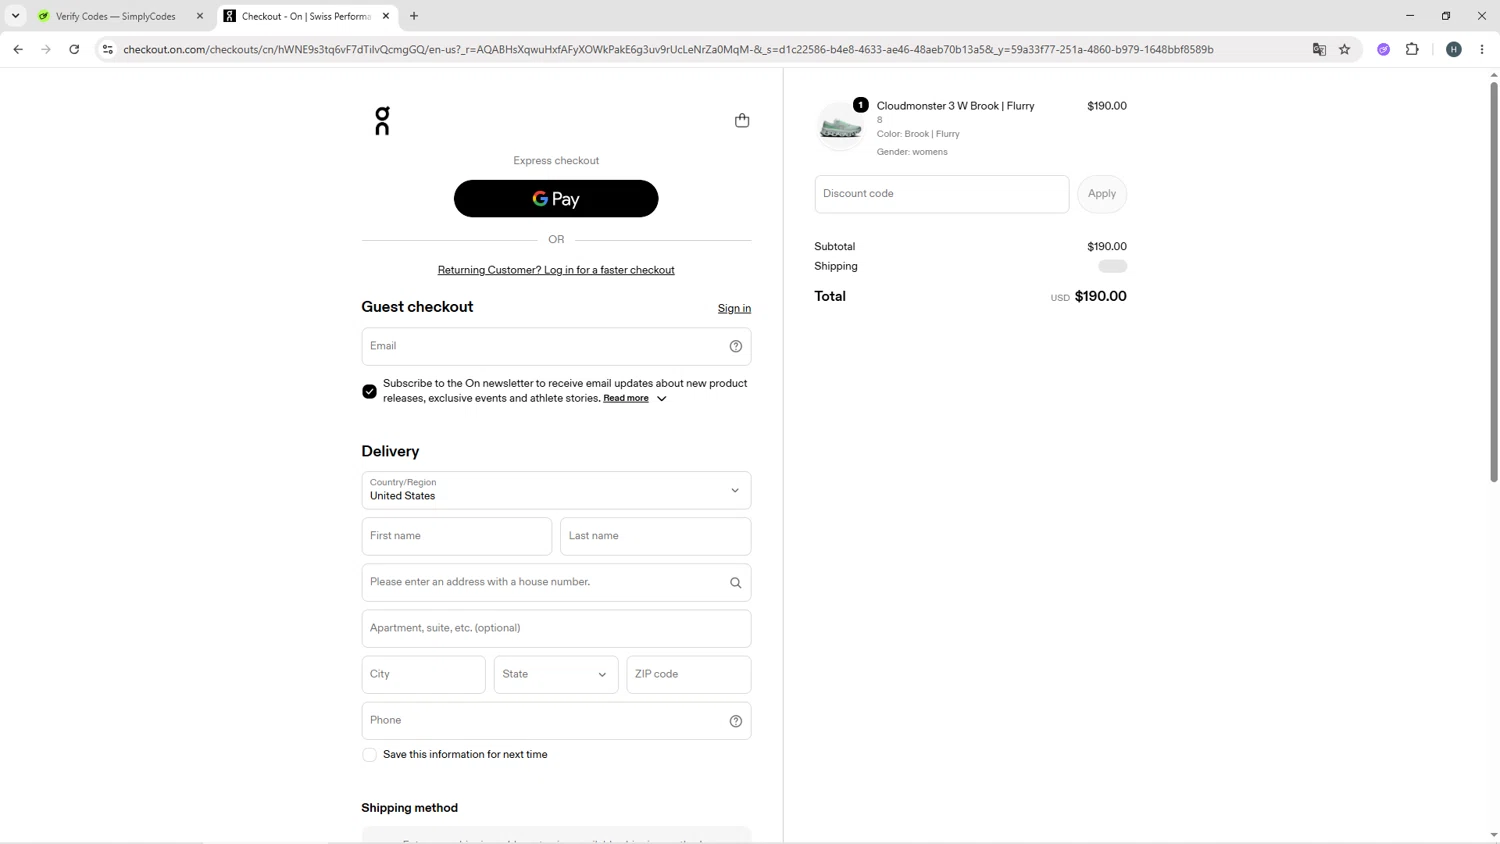
Task: Click the browser address bar URL
Action: (668, 49)
